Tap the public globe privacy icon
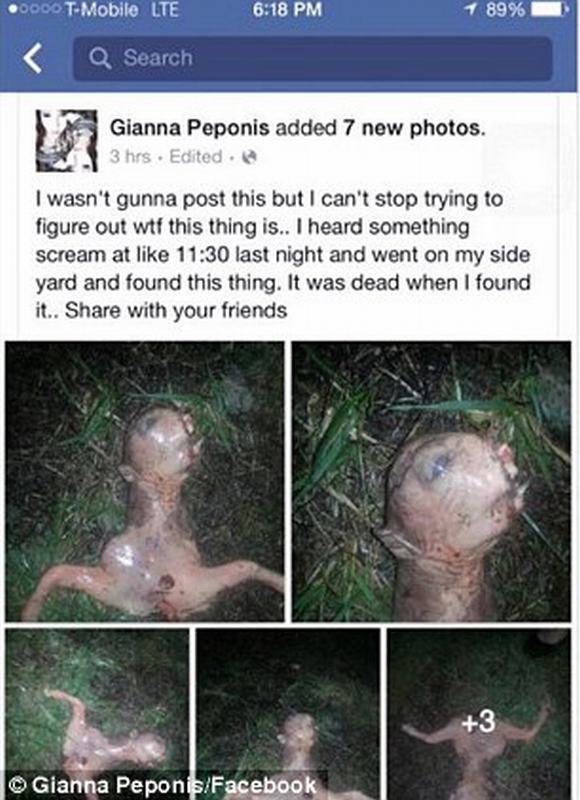The image size is (580, 800). (x=249, y=157)
